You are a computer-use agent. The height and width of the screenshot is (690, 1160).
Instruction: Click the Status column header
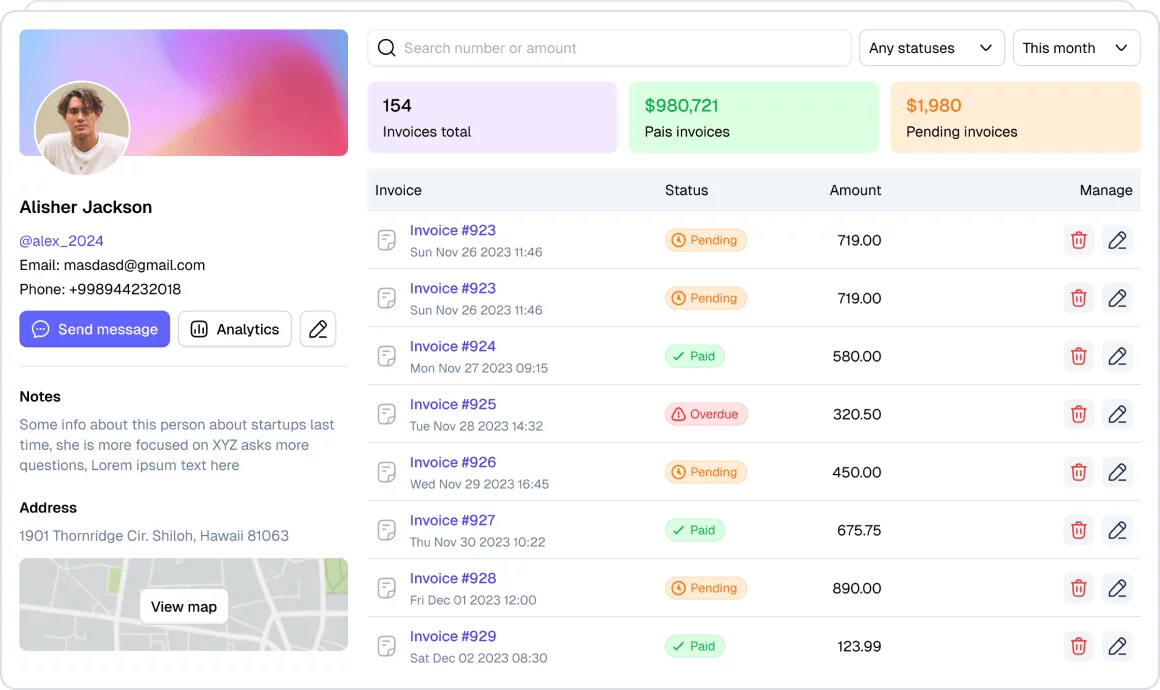[x=686, y=190]
